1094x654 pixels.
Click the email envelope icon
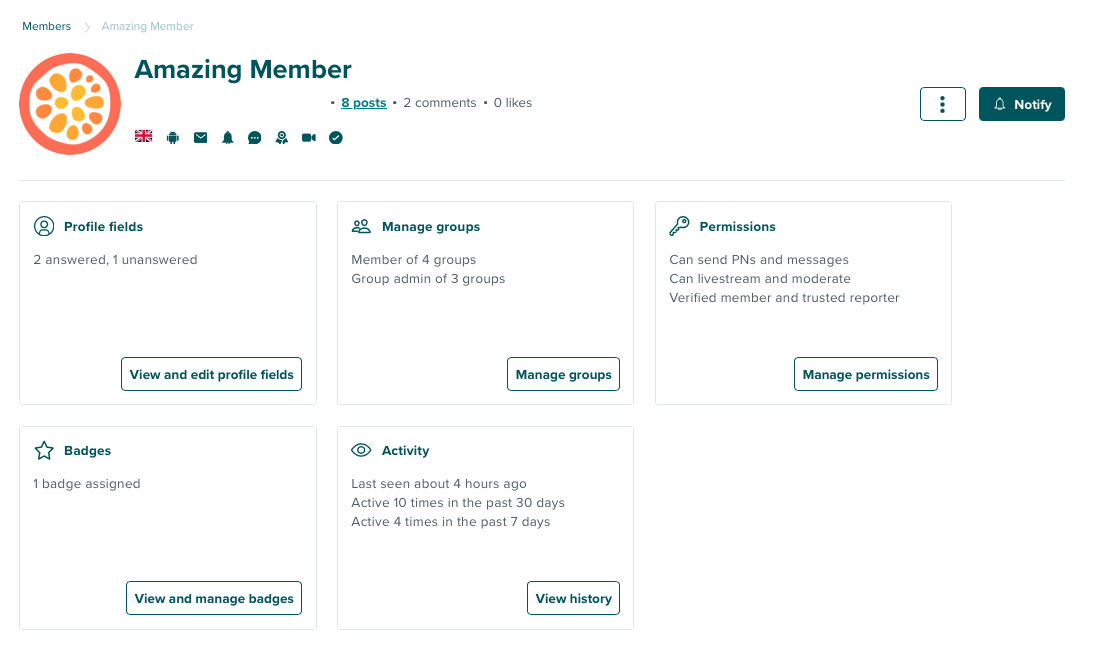[x=200, y=137]
